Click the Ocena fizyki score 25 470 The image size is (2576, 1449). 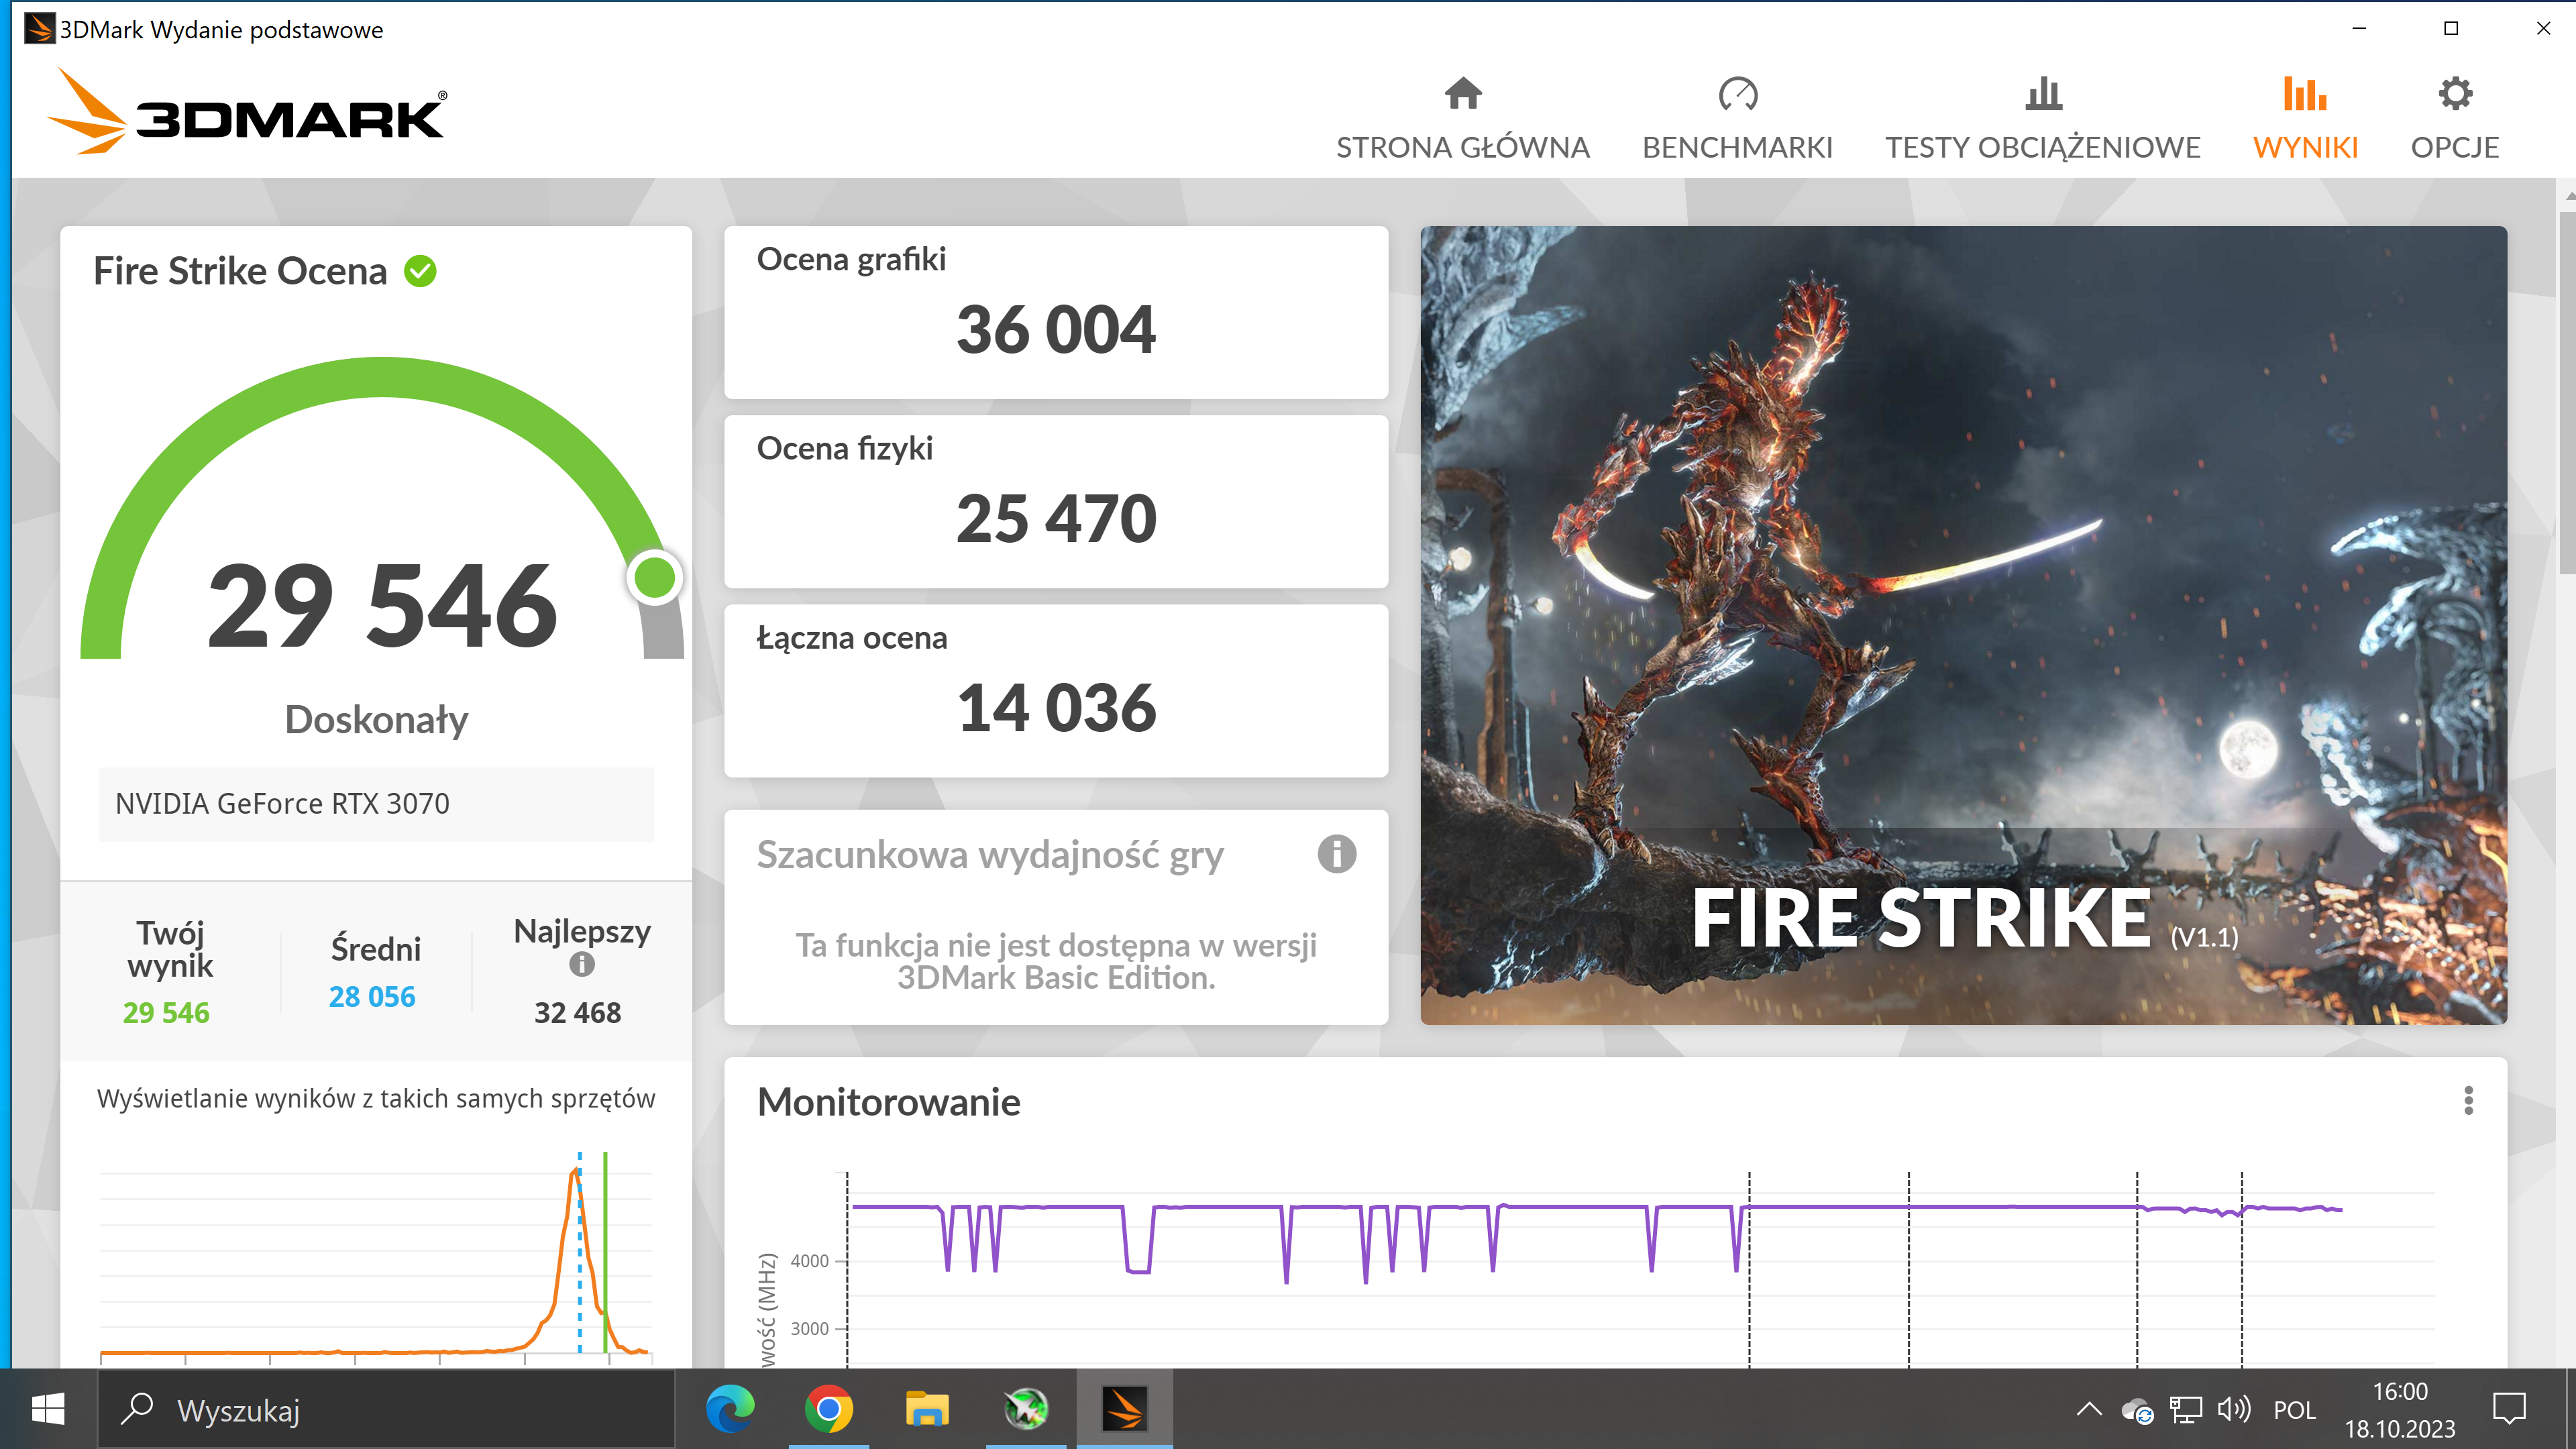pos(1056,518)
